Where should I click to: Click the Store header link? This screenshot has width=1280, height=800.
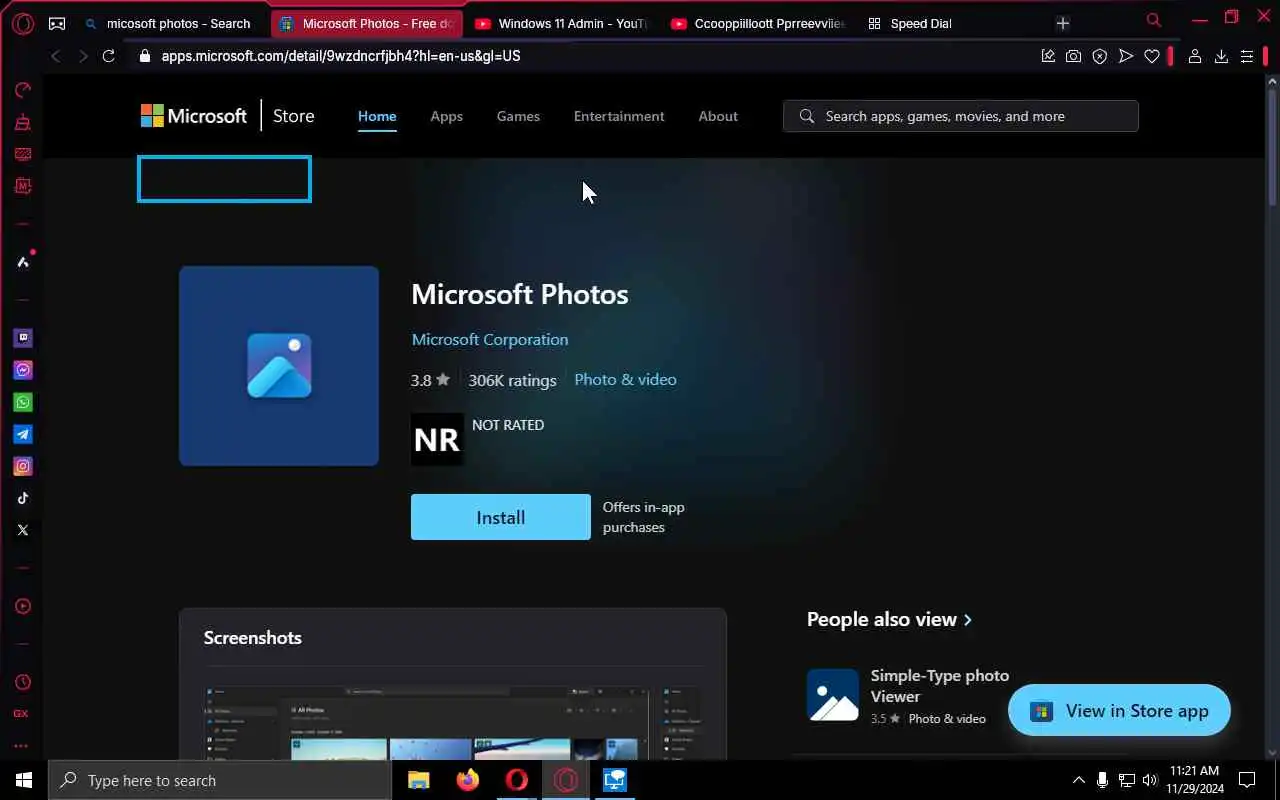[294, 116]
